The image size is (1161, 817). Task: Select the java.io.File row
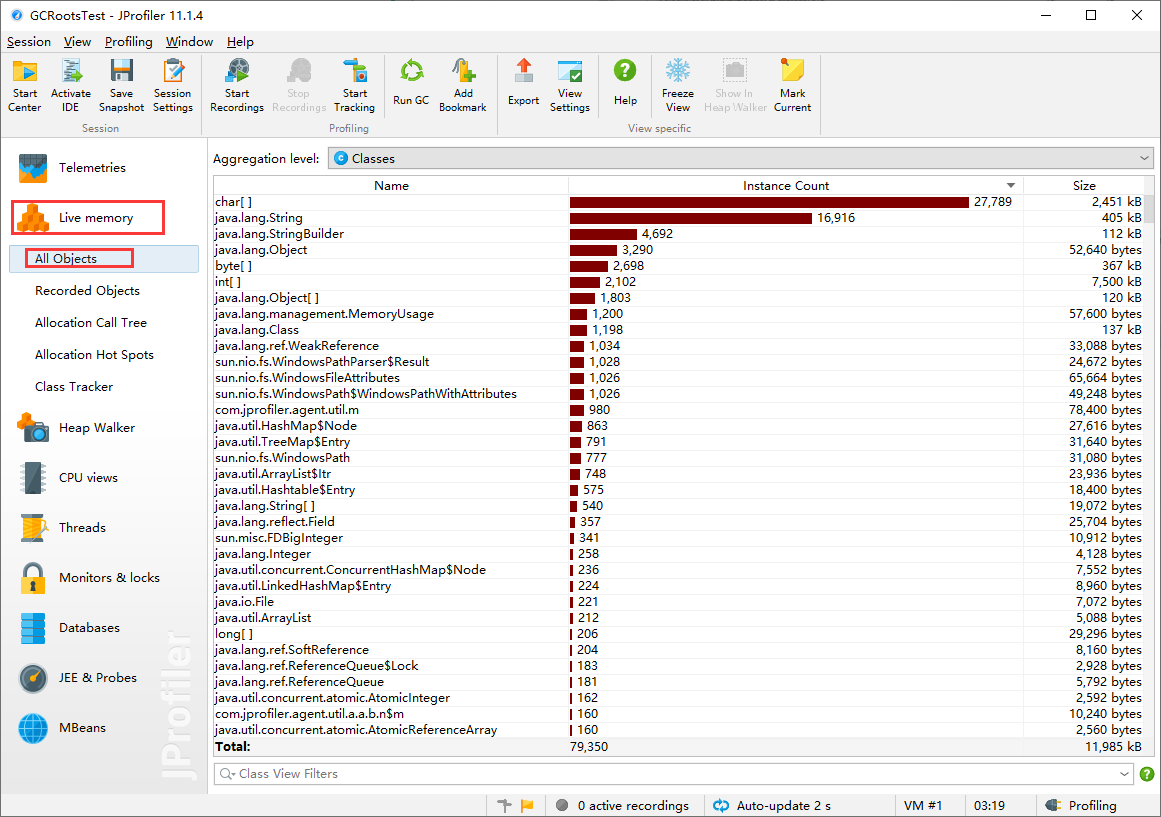[679, 602]
